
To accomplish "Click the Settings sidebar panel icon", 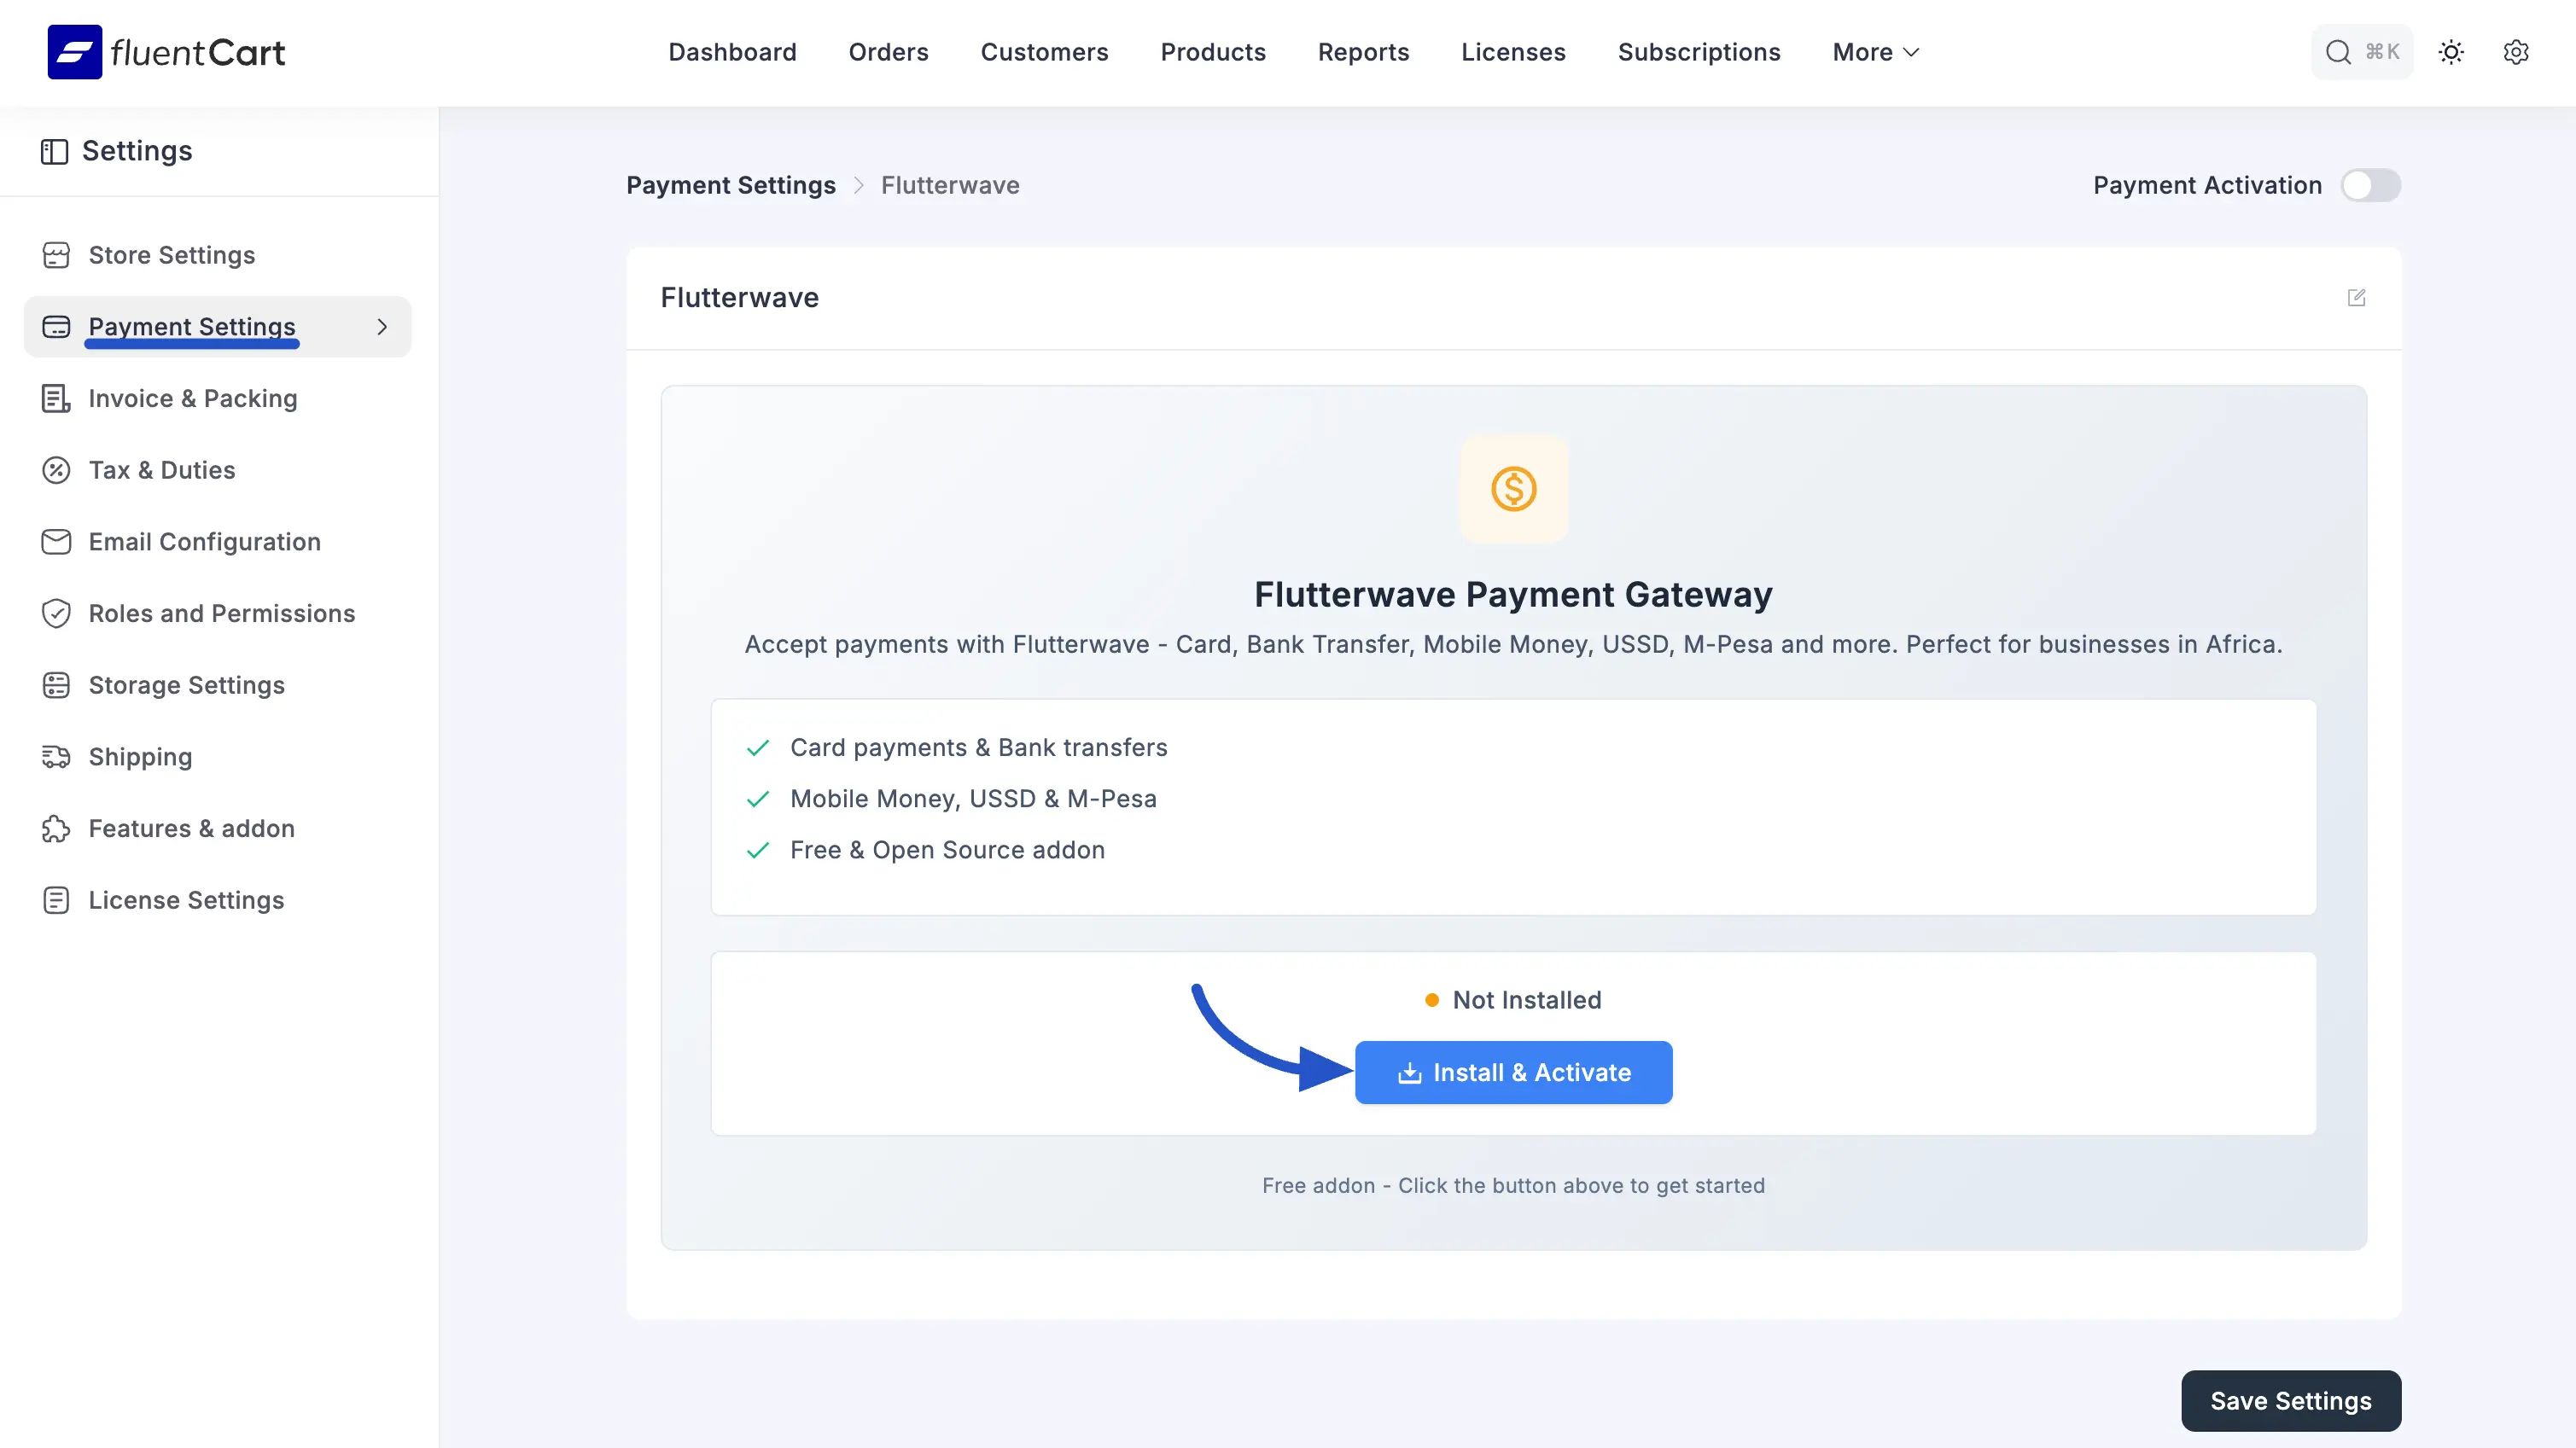I will [x=54, y=151].
